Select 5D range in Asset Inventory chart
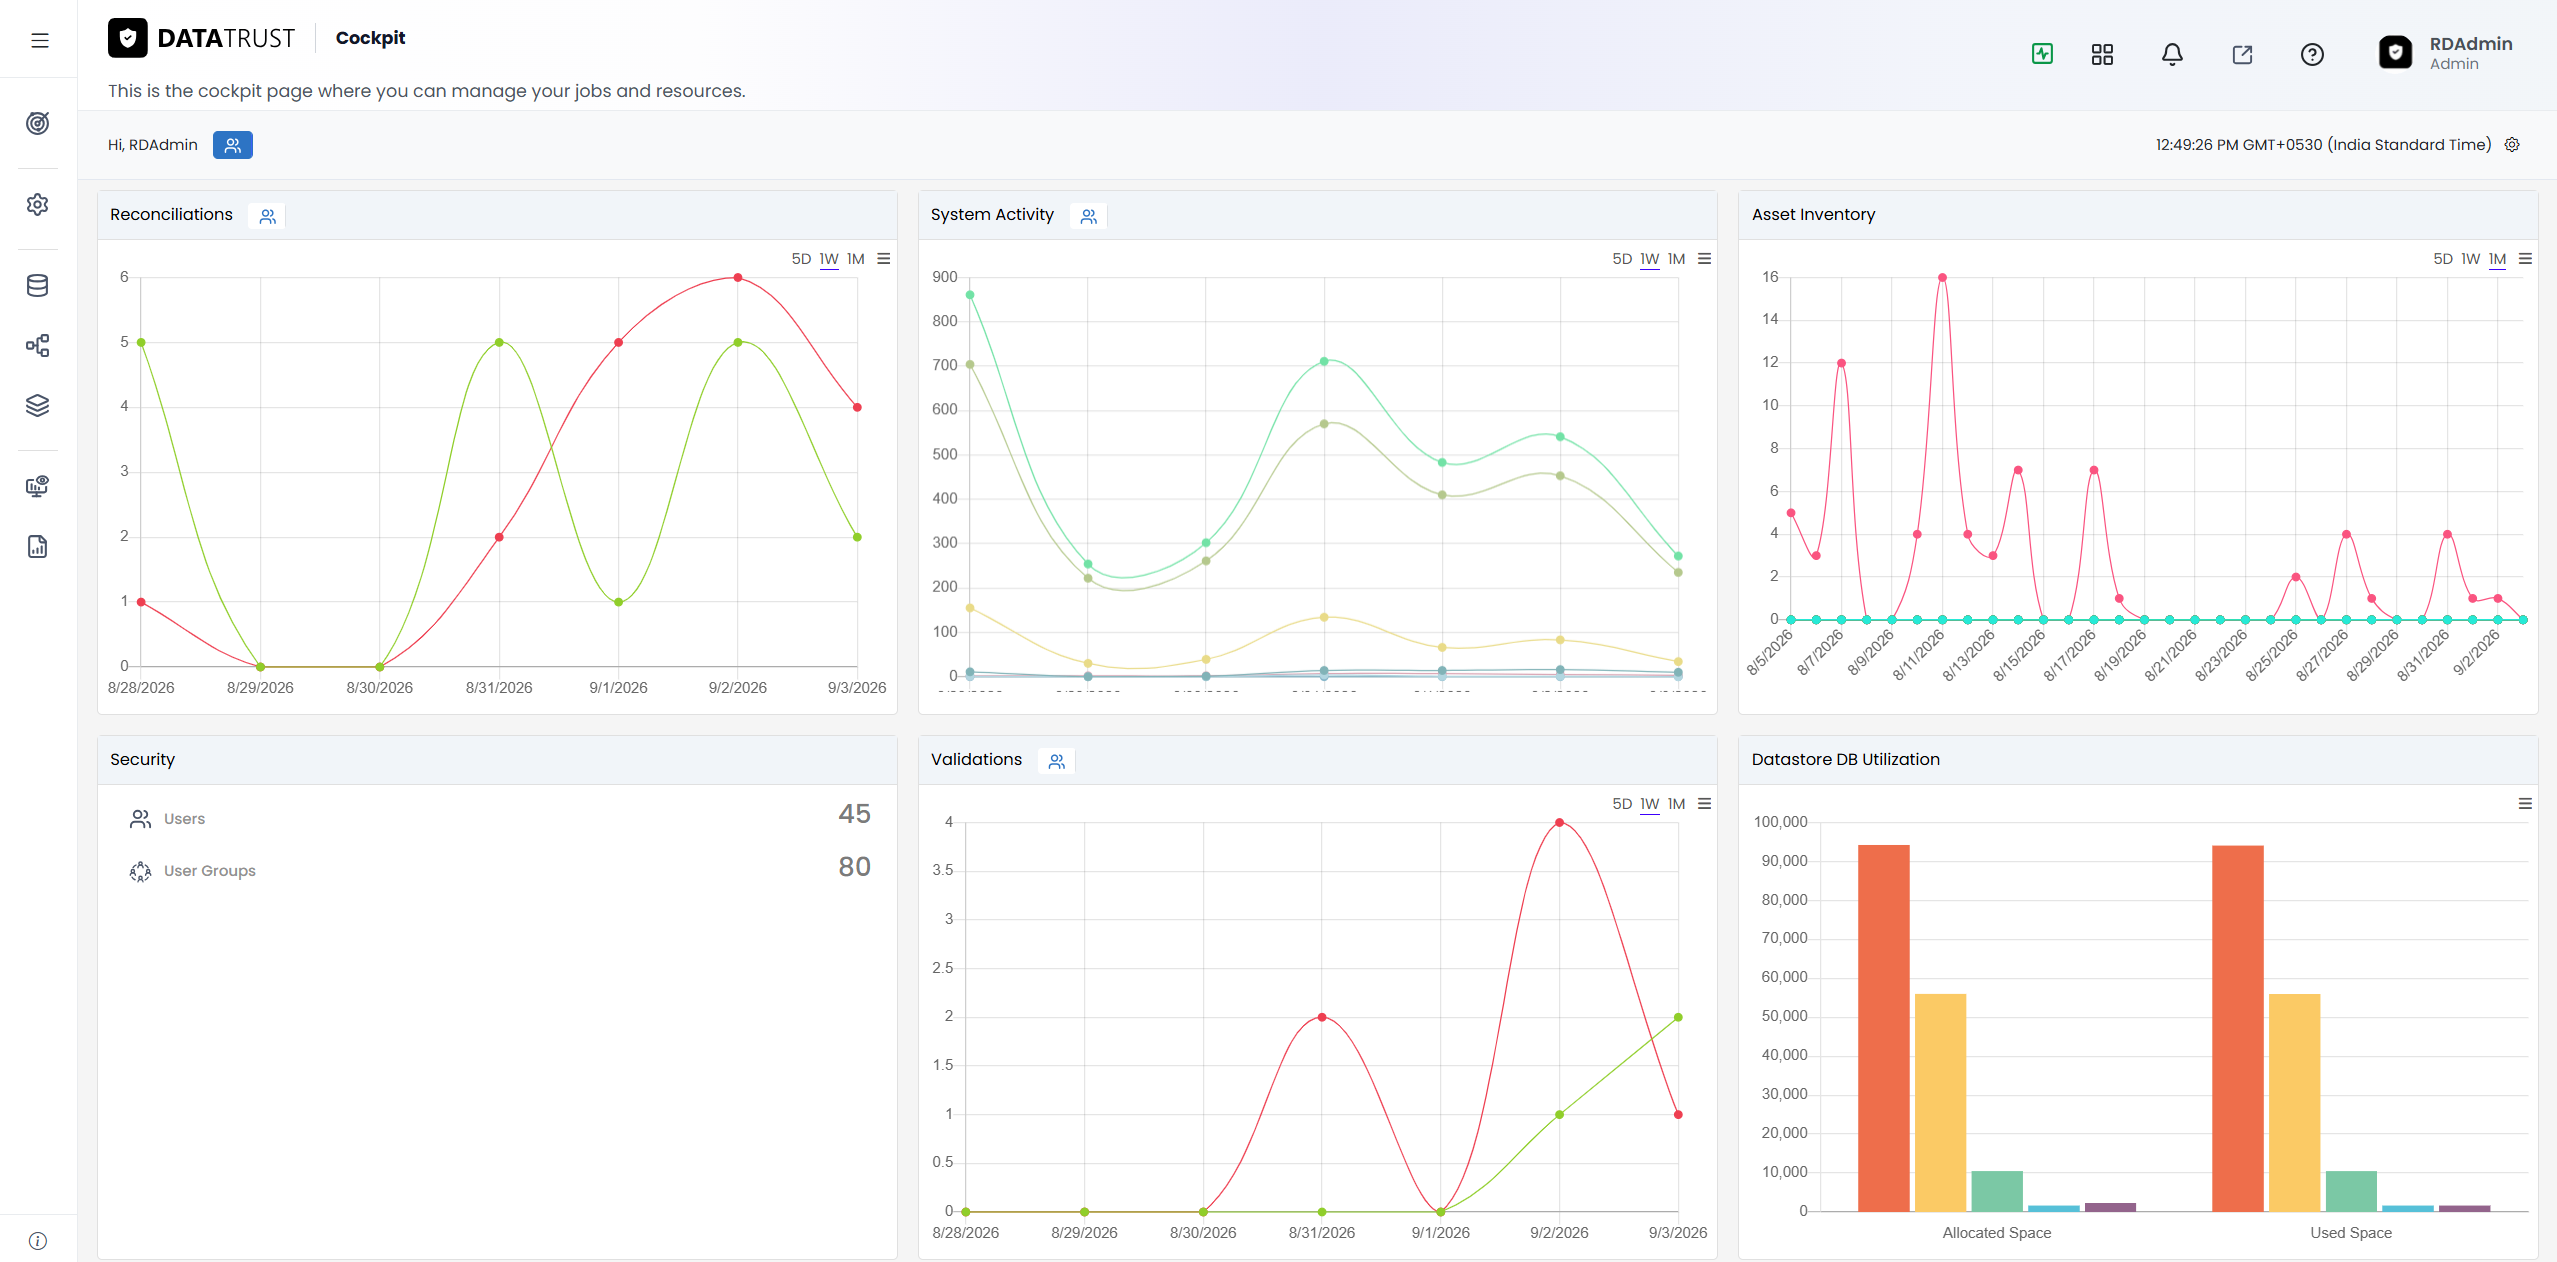The image size is (2557, 1262). tap(2443, 259)
